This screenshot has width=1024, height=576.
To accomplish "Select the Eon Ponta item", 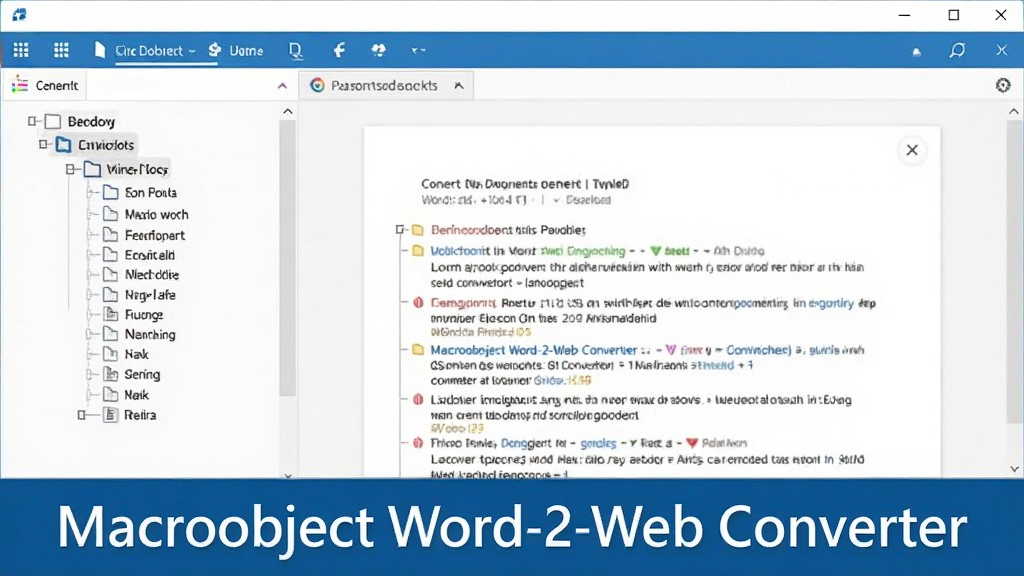I will pos(150,193).
